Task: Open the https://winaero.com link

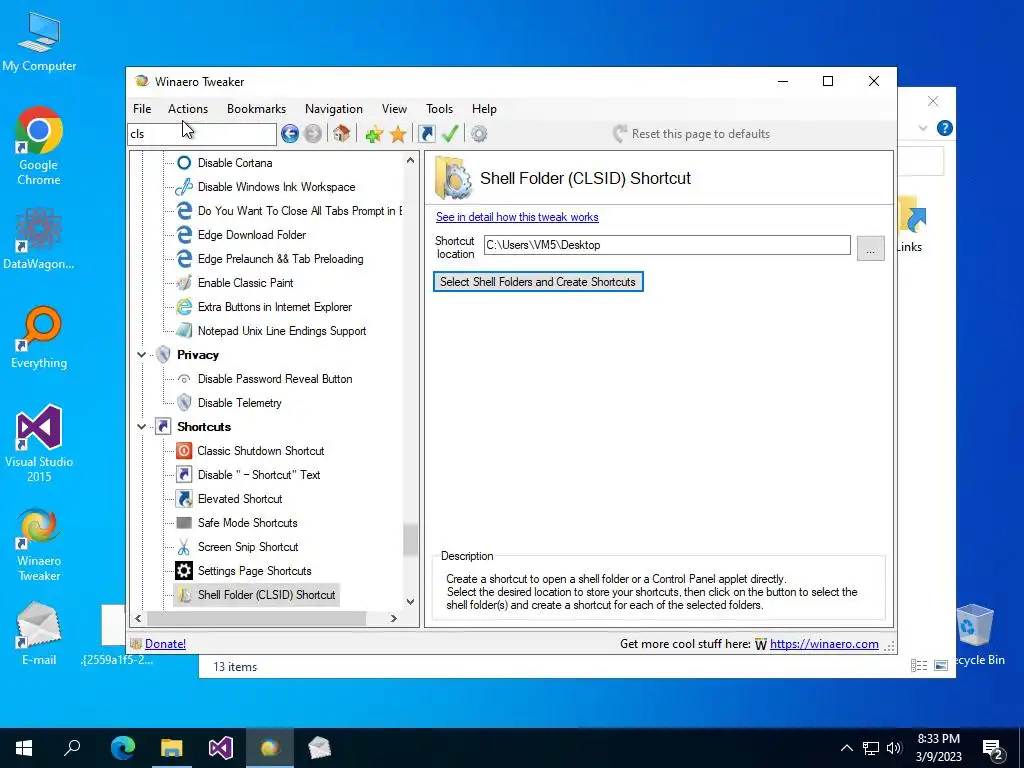Action: pos(824,644)
